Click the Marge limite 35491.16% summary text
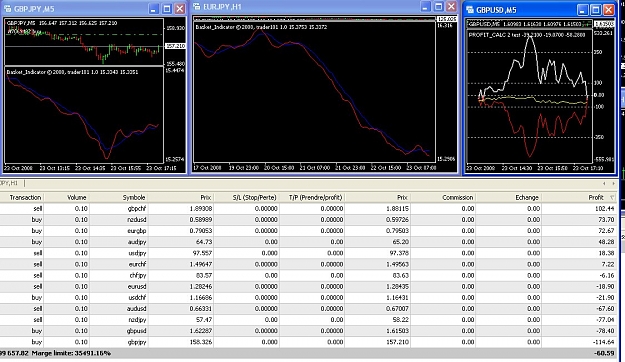This screenshot has height=362, width=625. 71,353
